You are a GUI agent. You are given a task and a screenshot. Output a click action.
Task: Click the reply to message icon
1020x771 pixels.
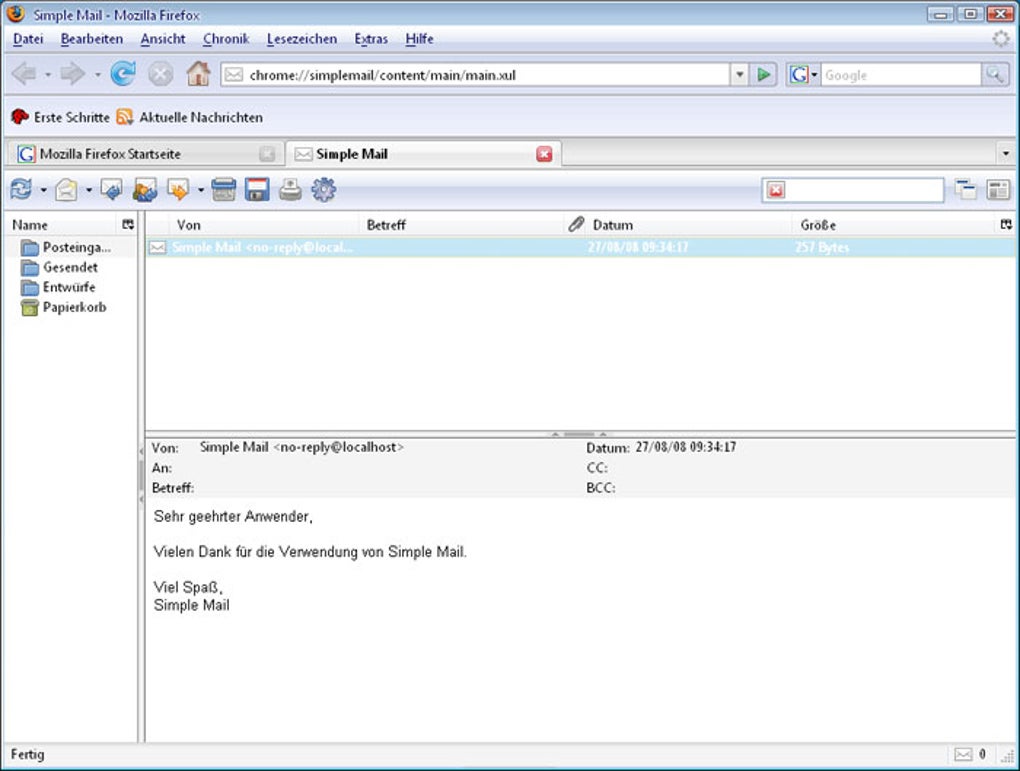[112, 190]
